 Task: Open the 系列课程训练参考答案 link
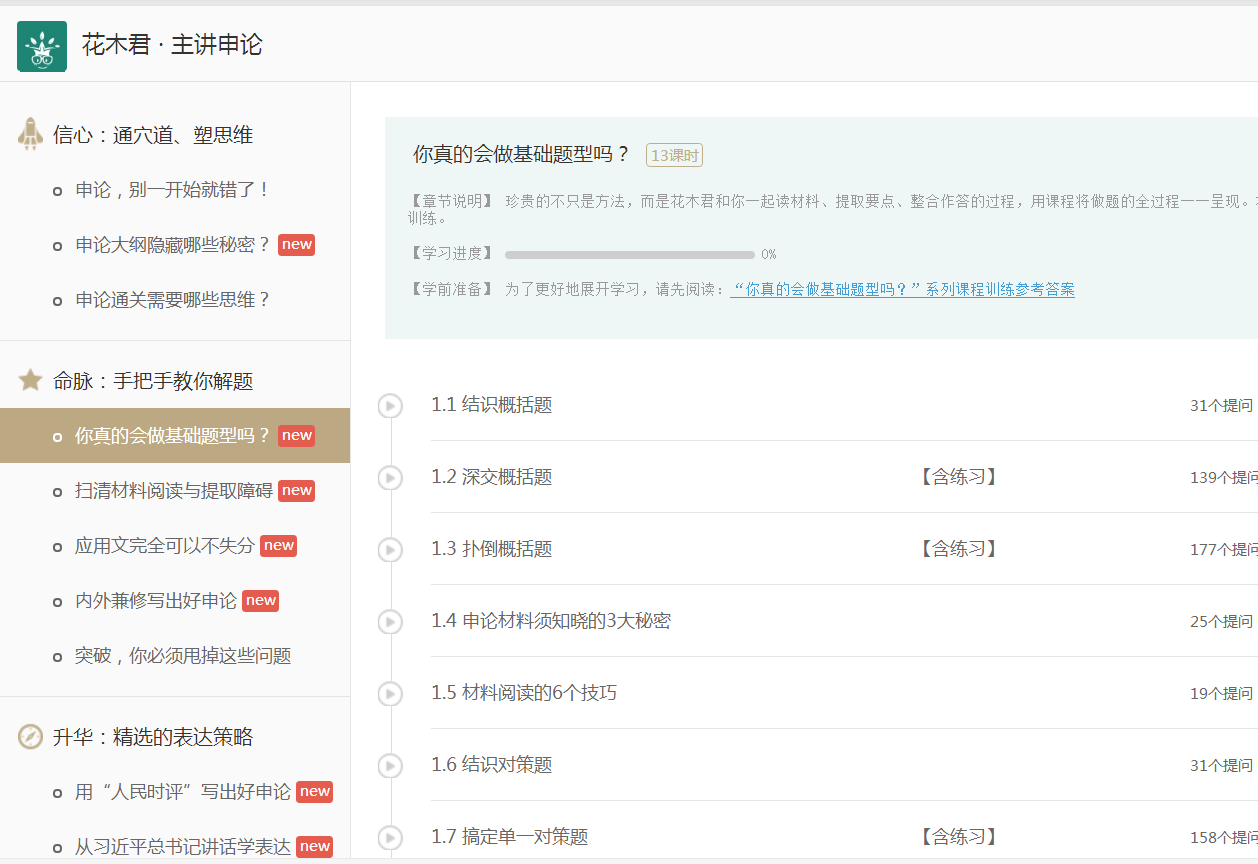[x=902, y=290]
